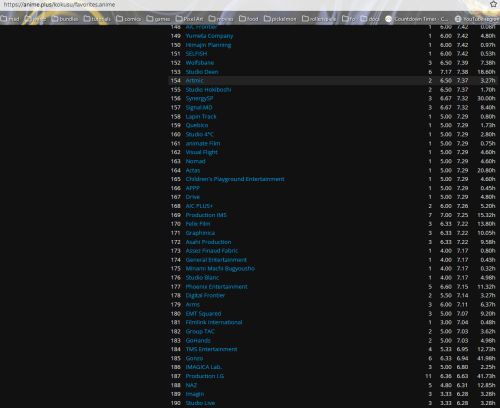Open the Lapin Track link

point(201,117)
